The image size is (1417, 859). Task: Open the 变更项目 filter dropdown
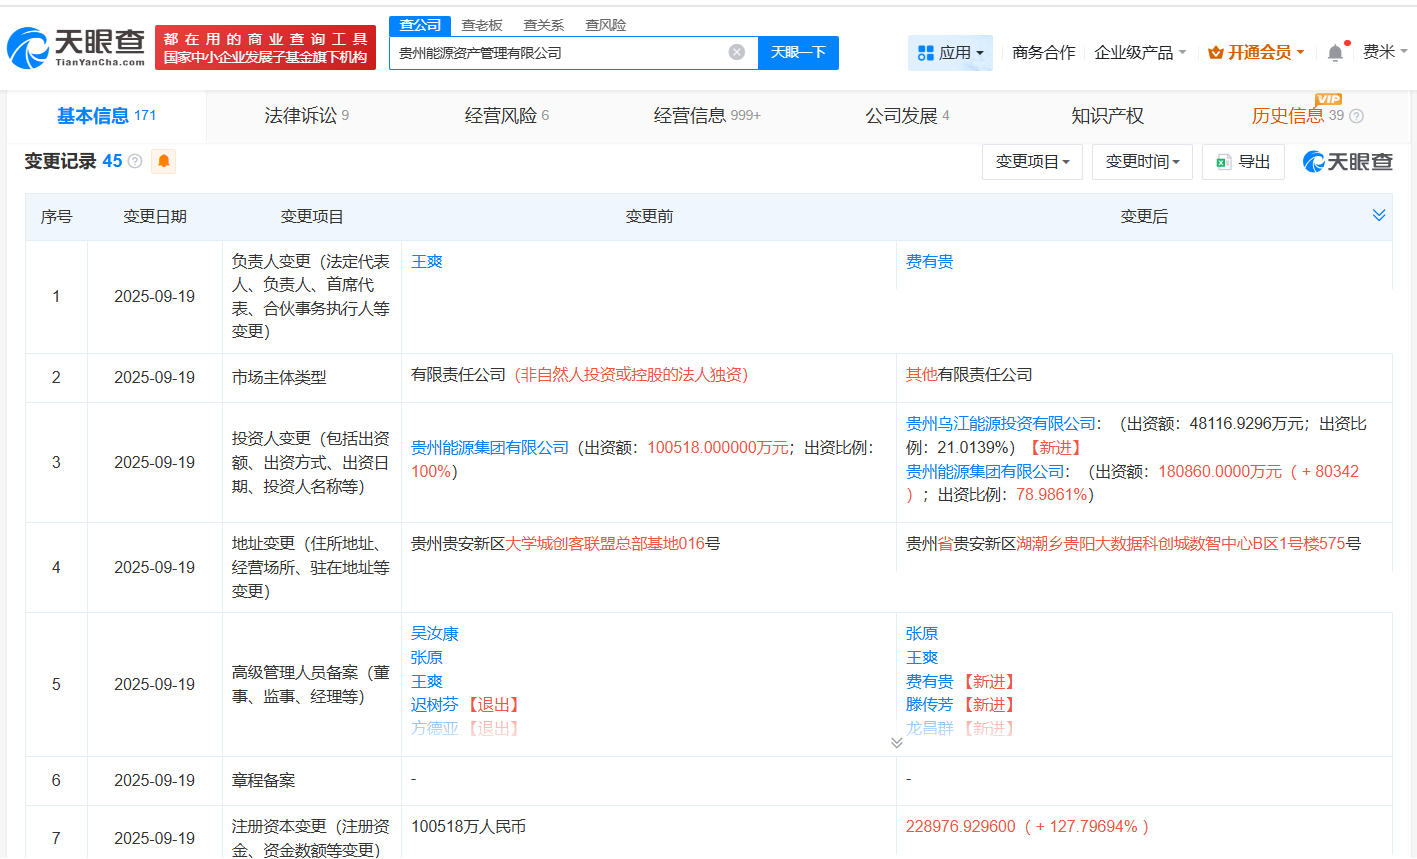pyautogui.click(x=1031, y=161)
